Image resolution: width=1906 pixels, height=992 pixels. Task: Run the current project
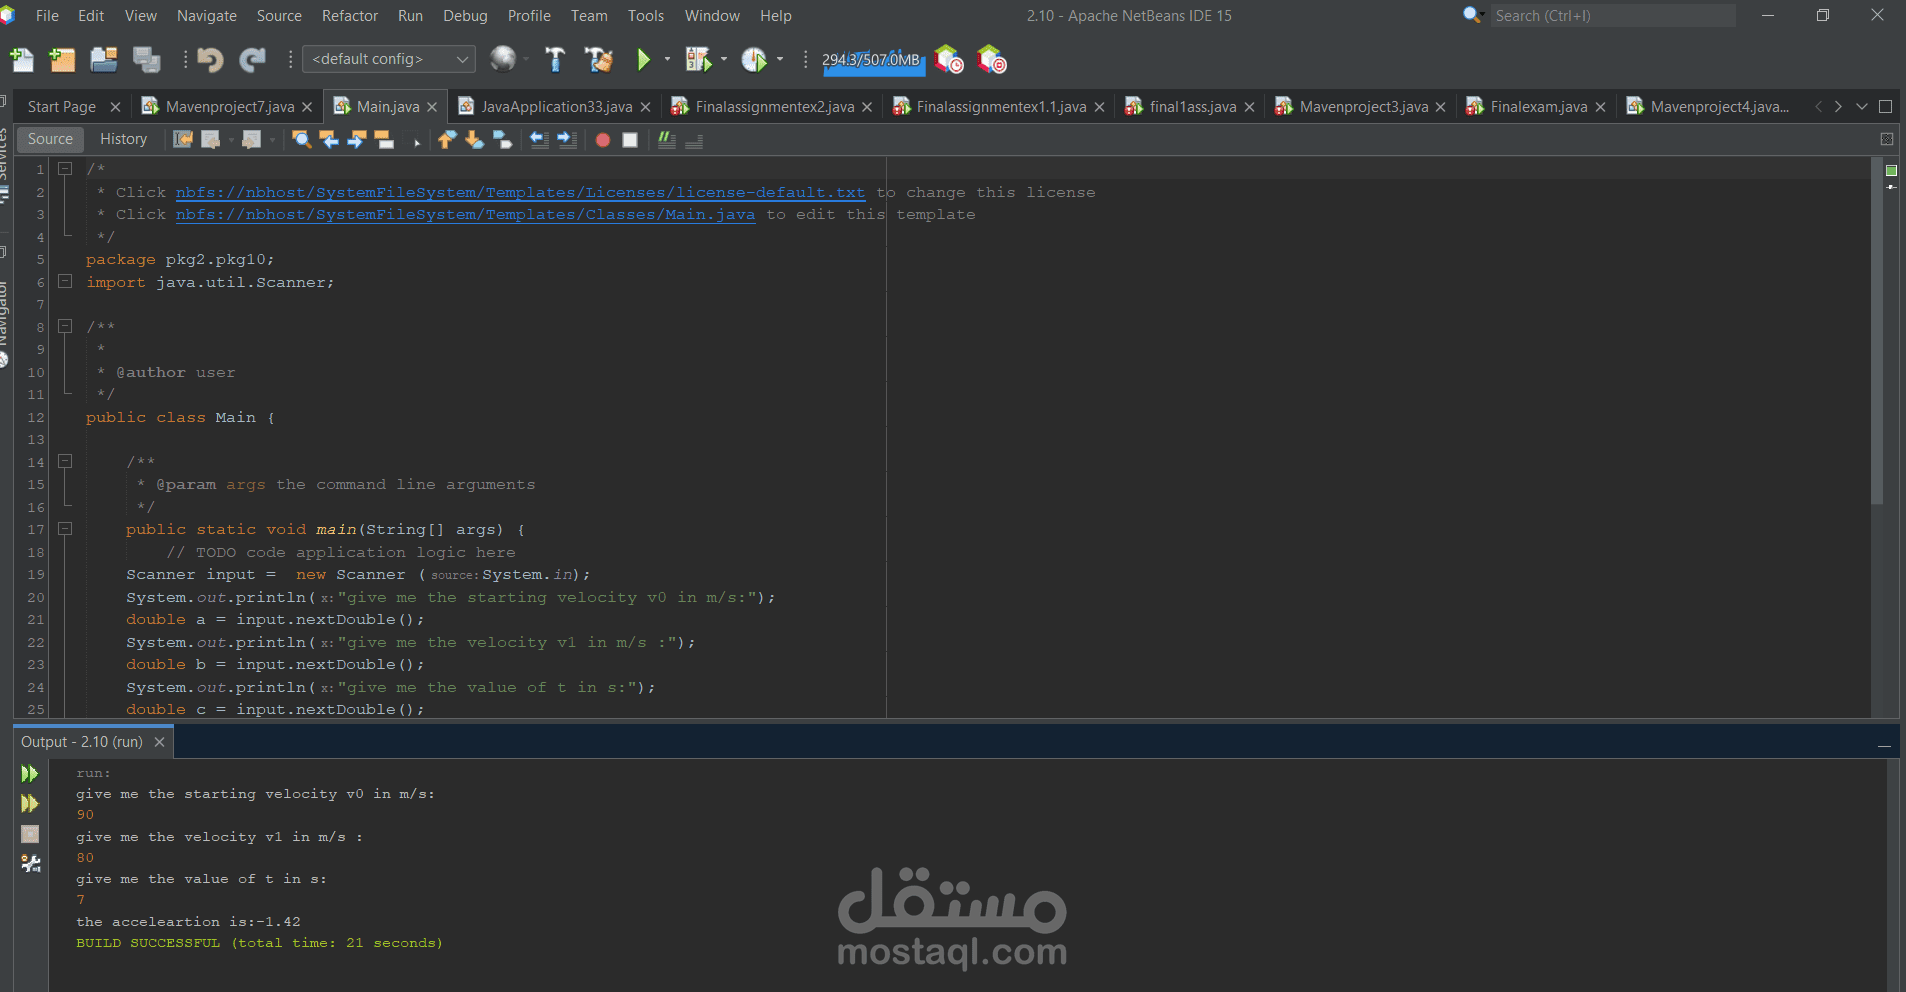[x=644, y=59]
